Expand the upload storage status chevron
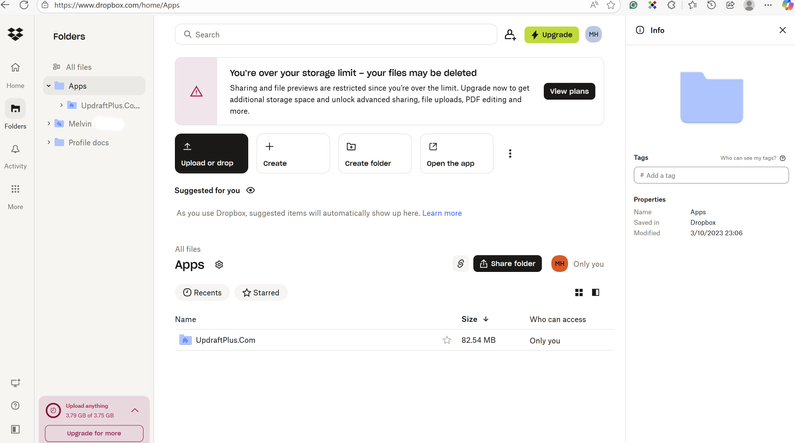The width and height of the screenshot is (795, 443). pos(135,410)
